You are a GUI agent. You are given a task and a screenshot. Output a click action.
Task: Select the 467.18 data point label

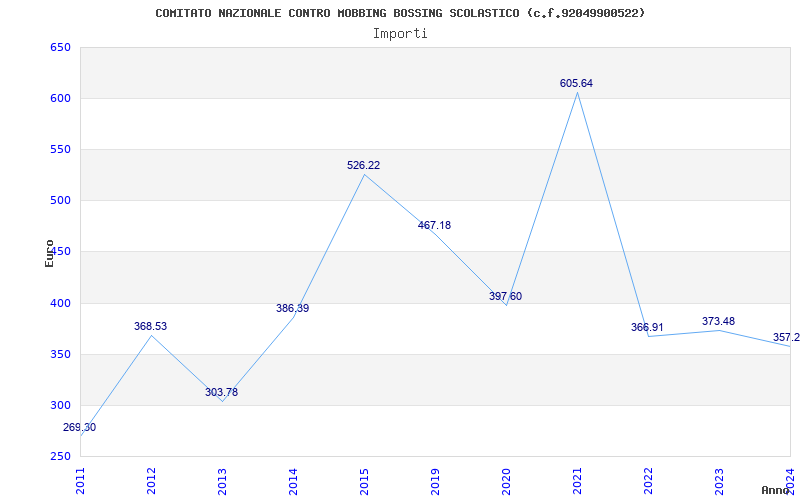coord(434,225)
